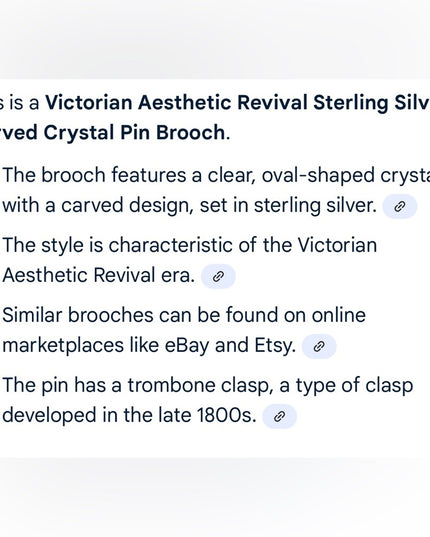
Task: Open source link after 'set in sterling silver'
Action: [x=400, y=207]
